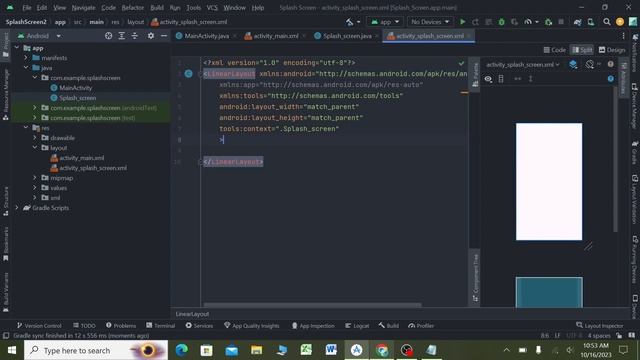Screen dimensions: 640x360
Task: Switch editor to Split view mode
Action: (582, 50)
